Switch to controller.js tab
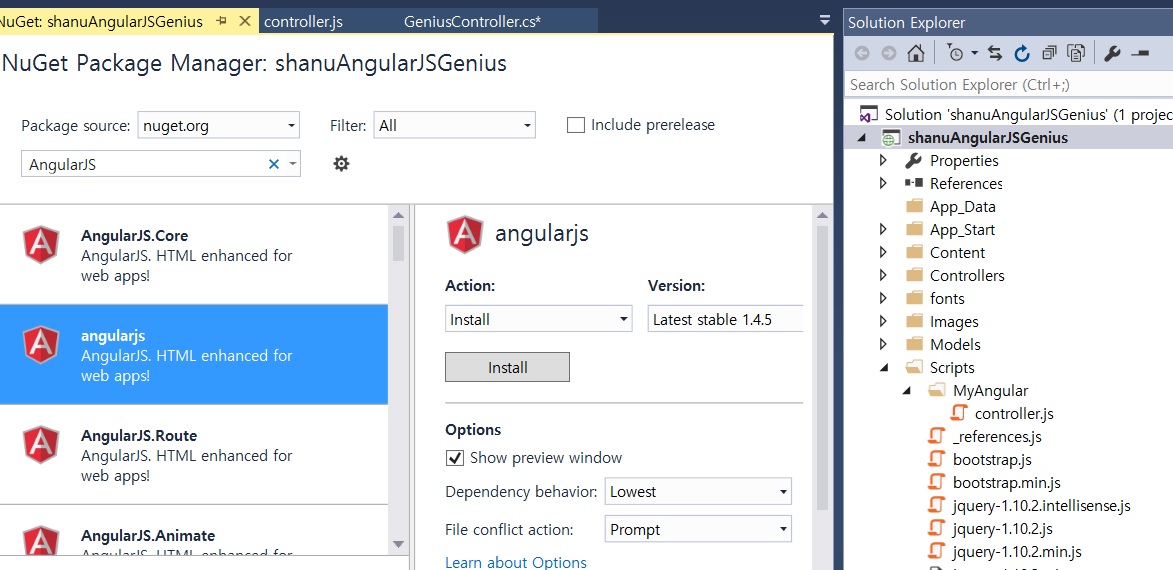The height and width of the screenshot is (570, 1173). (x=303, y=22)
